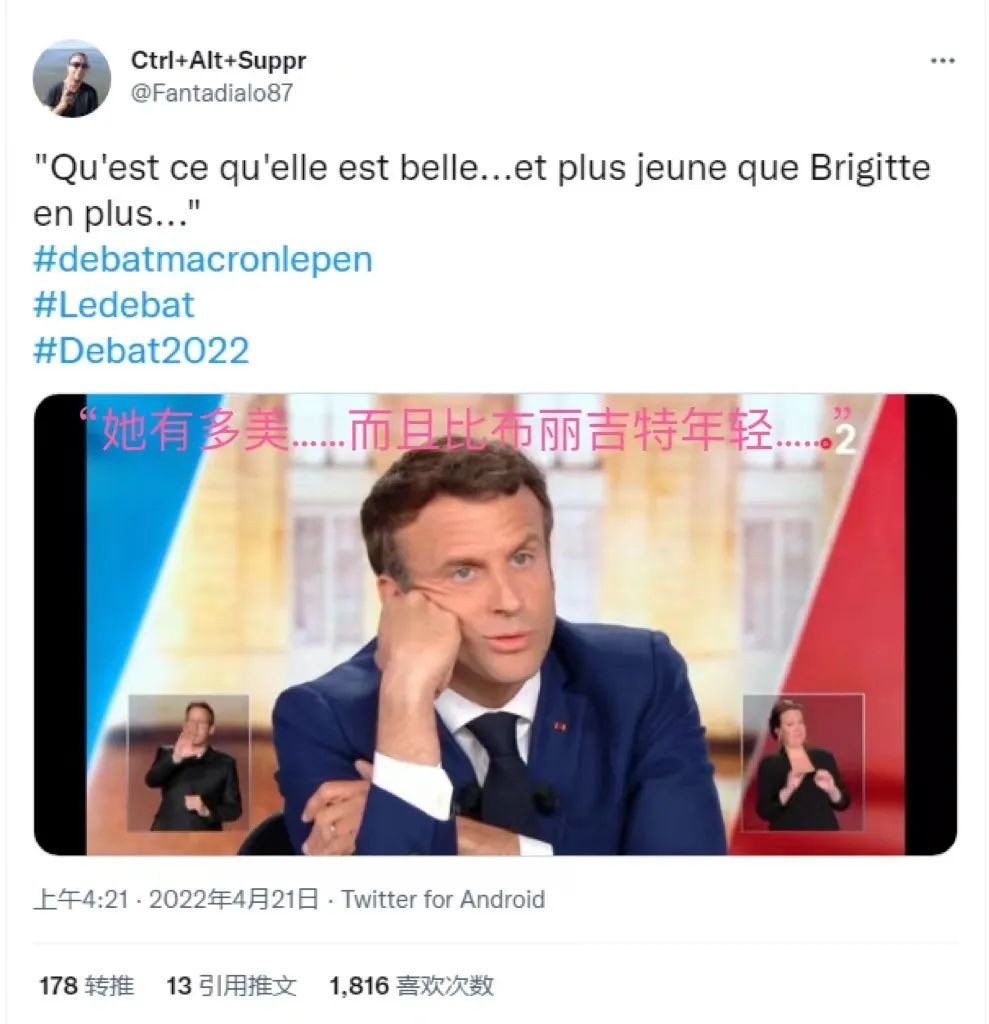The width and height of the screenshot is (989, 1024).
Task: Open the #debatmacronlepen hashtag
Action: click(203, 260)
